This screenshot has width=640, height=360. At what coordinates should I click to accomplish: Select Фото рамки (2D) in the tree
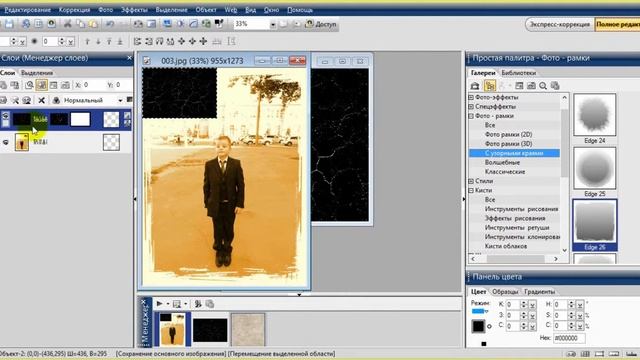point(508,134)
